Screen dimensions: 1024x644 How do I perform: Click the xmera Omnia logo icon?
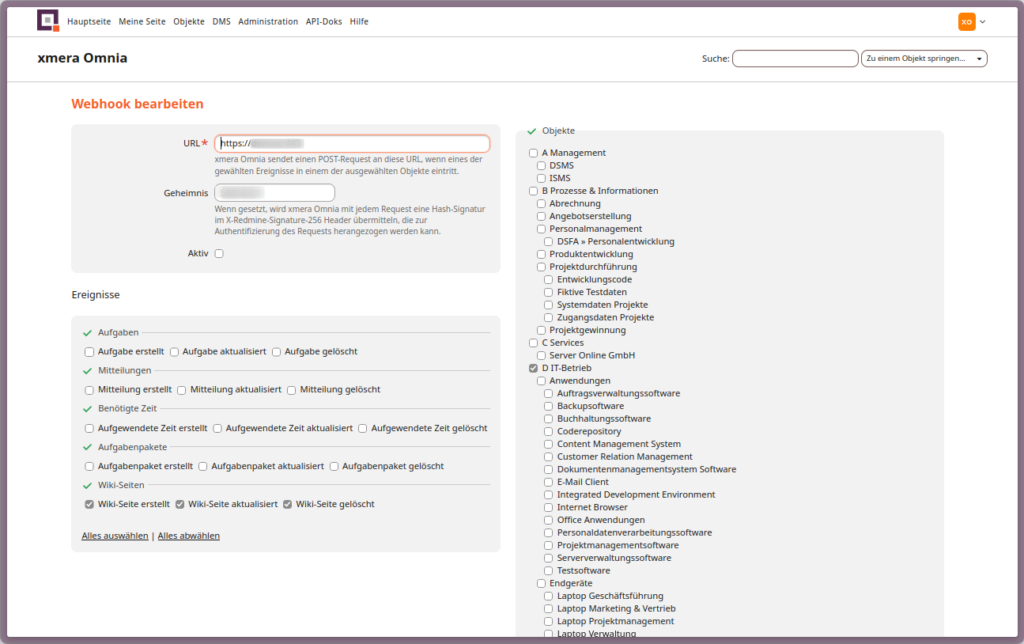point(48,20)
